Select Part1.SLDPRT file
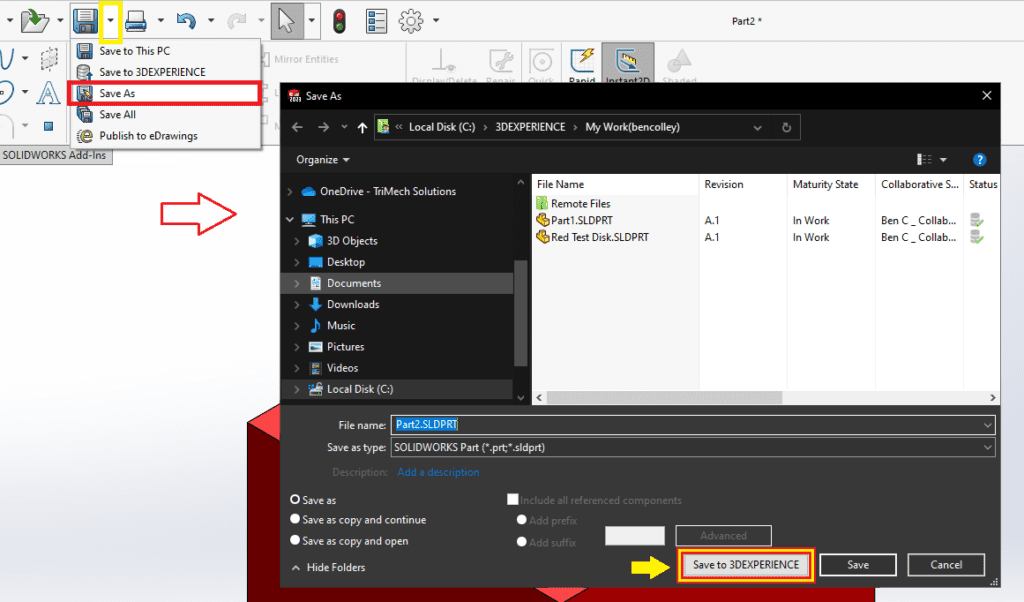Image resolution: width=1024 pixels, height=602 pixels. [581, 221]
